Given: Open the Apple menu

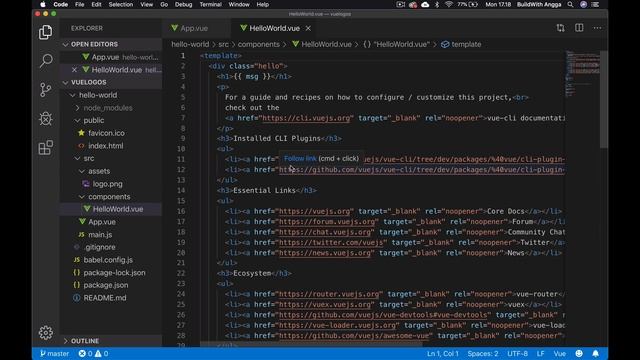Looking at the screenshot, I should click(43, 4).
